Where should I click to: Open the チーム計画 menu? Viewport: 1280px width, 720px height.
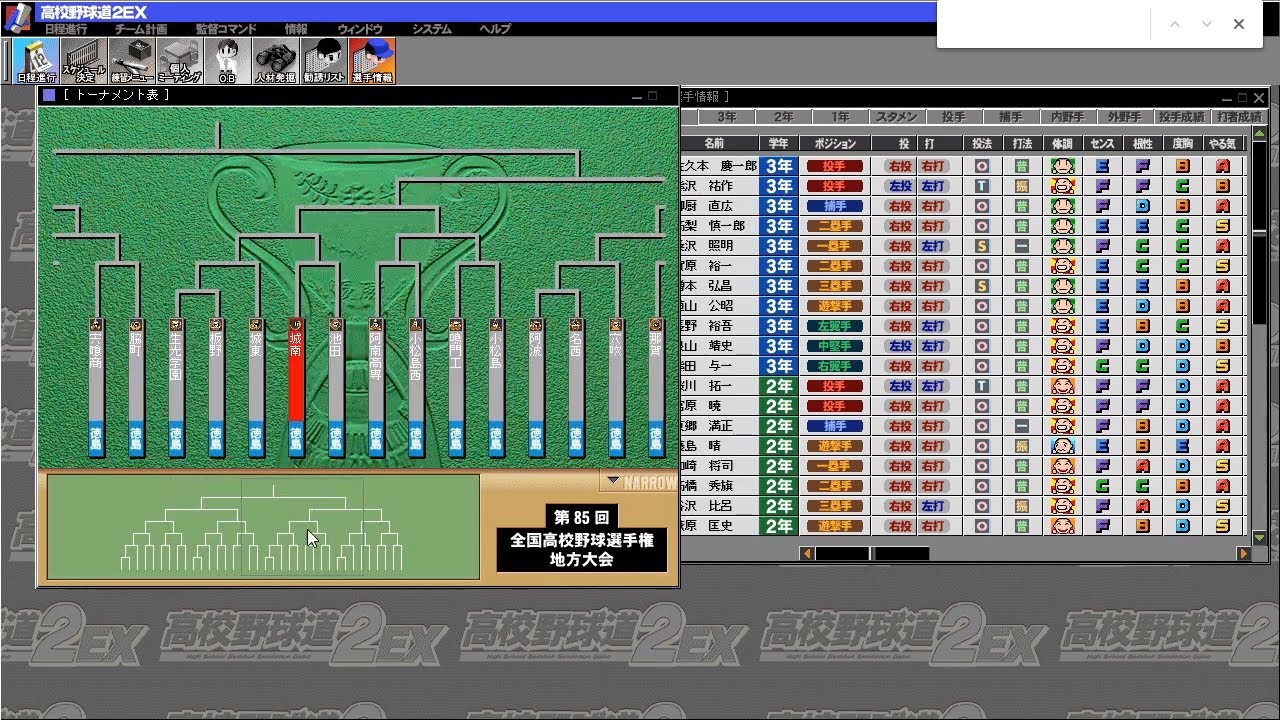coord(141,29)
